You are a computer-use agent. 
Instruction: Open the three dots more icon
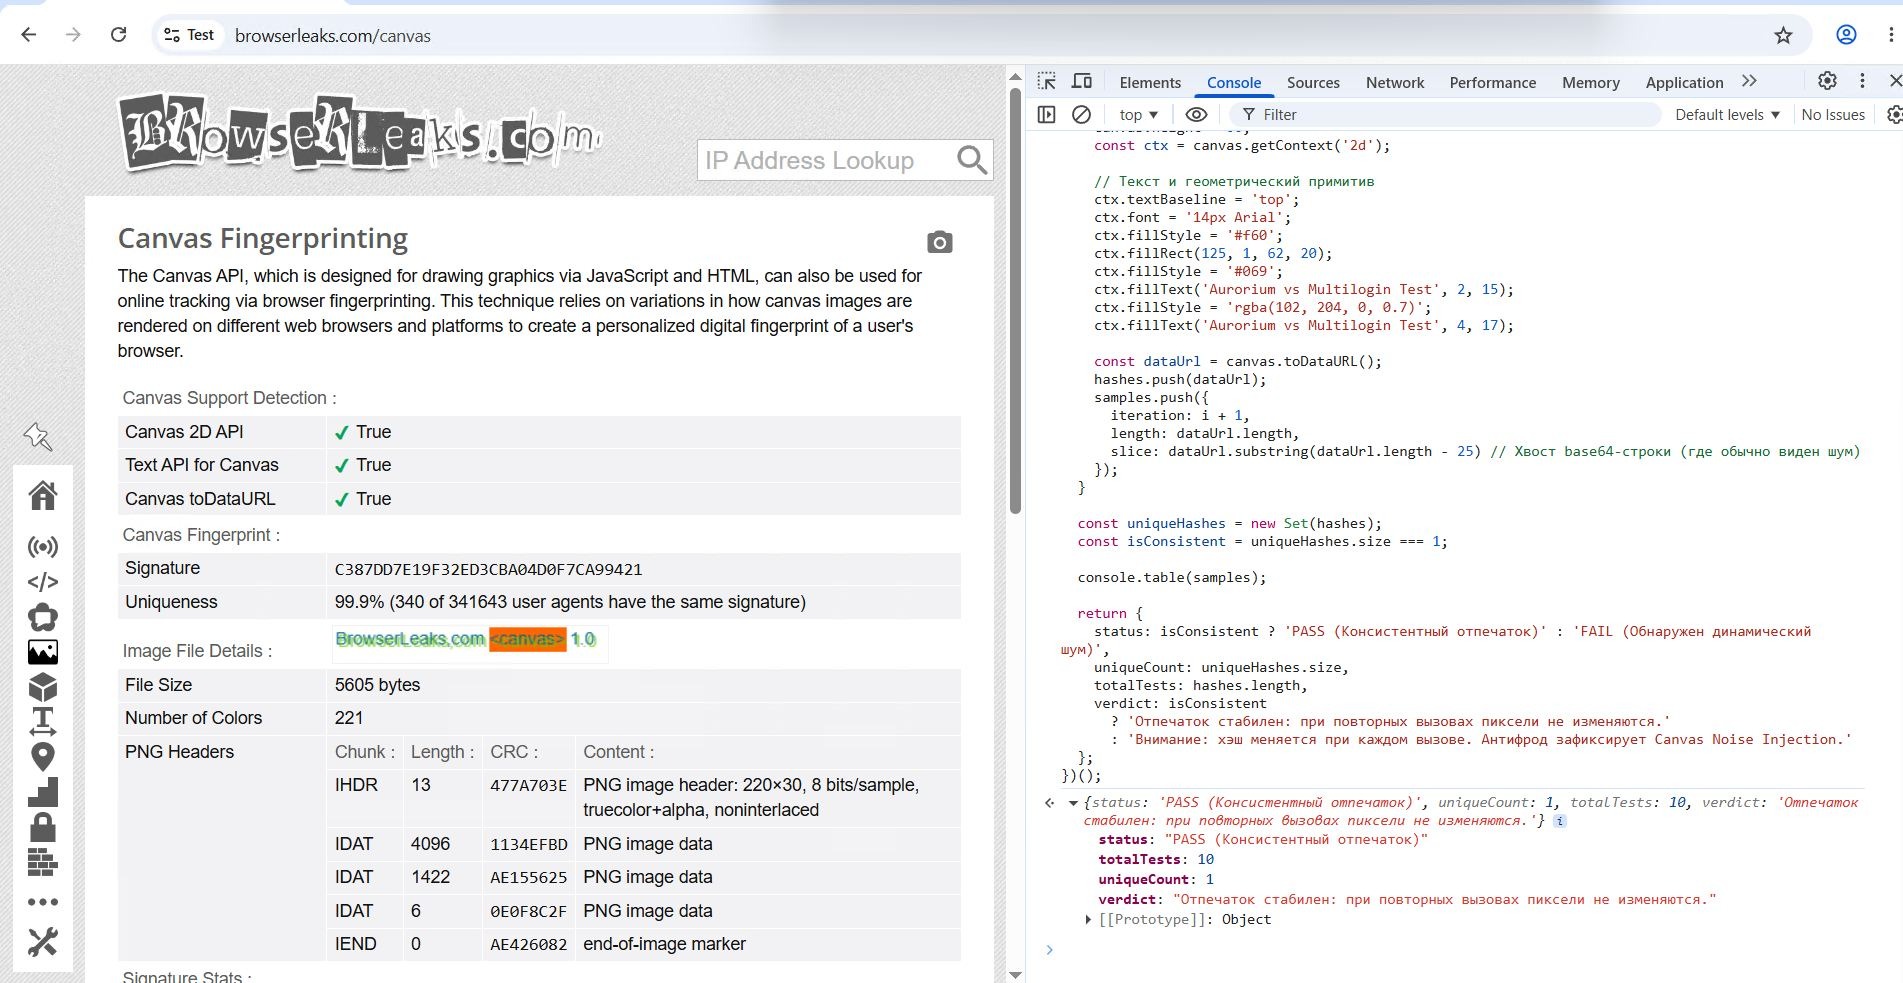(43, 902)
